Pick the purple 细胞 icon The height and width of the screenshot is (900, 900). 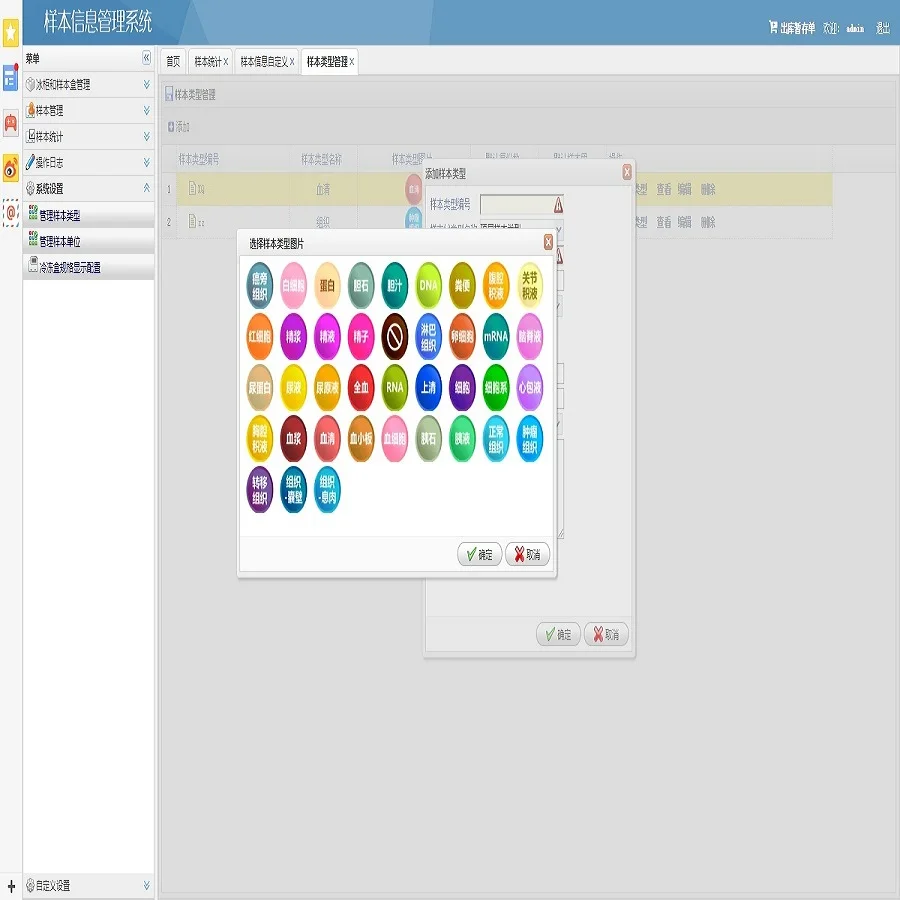[463, 387]
